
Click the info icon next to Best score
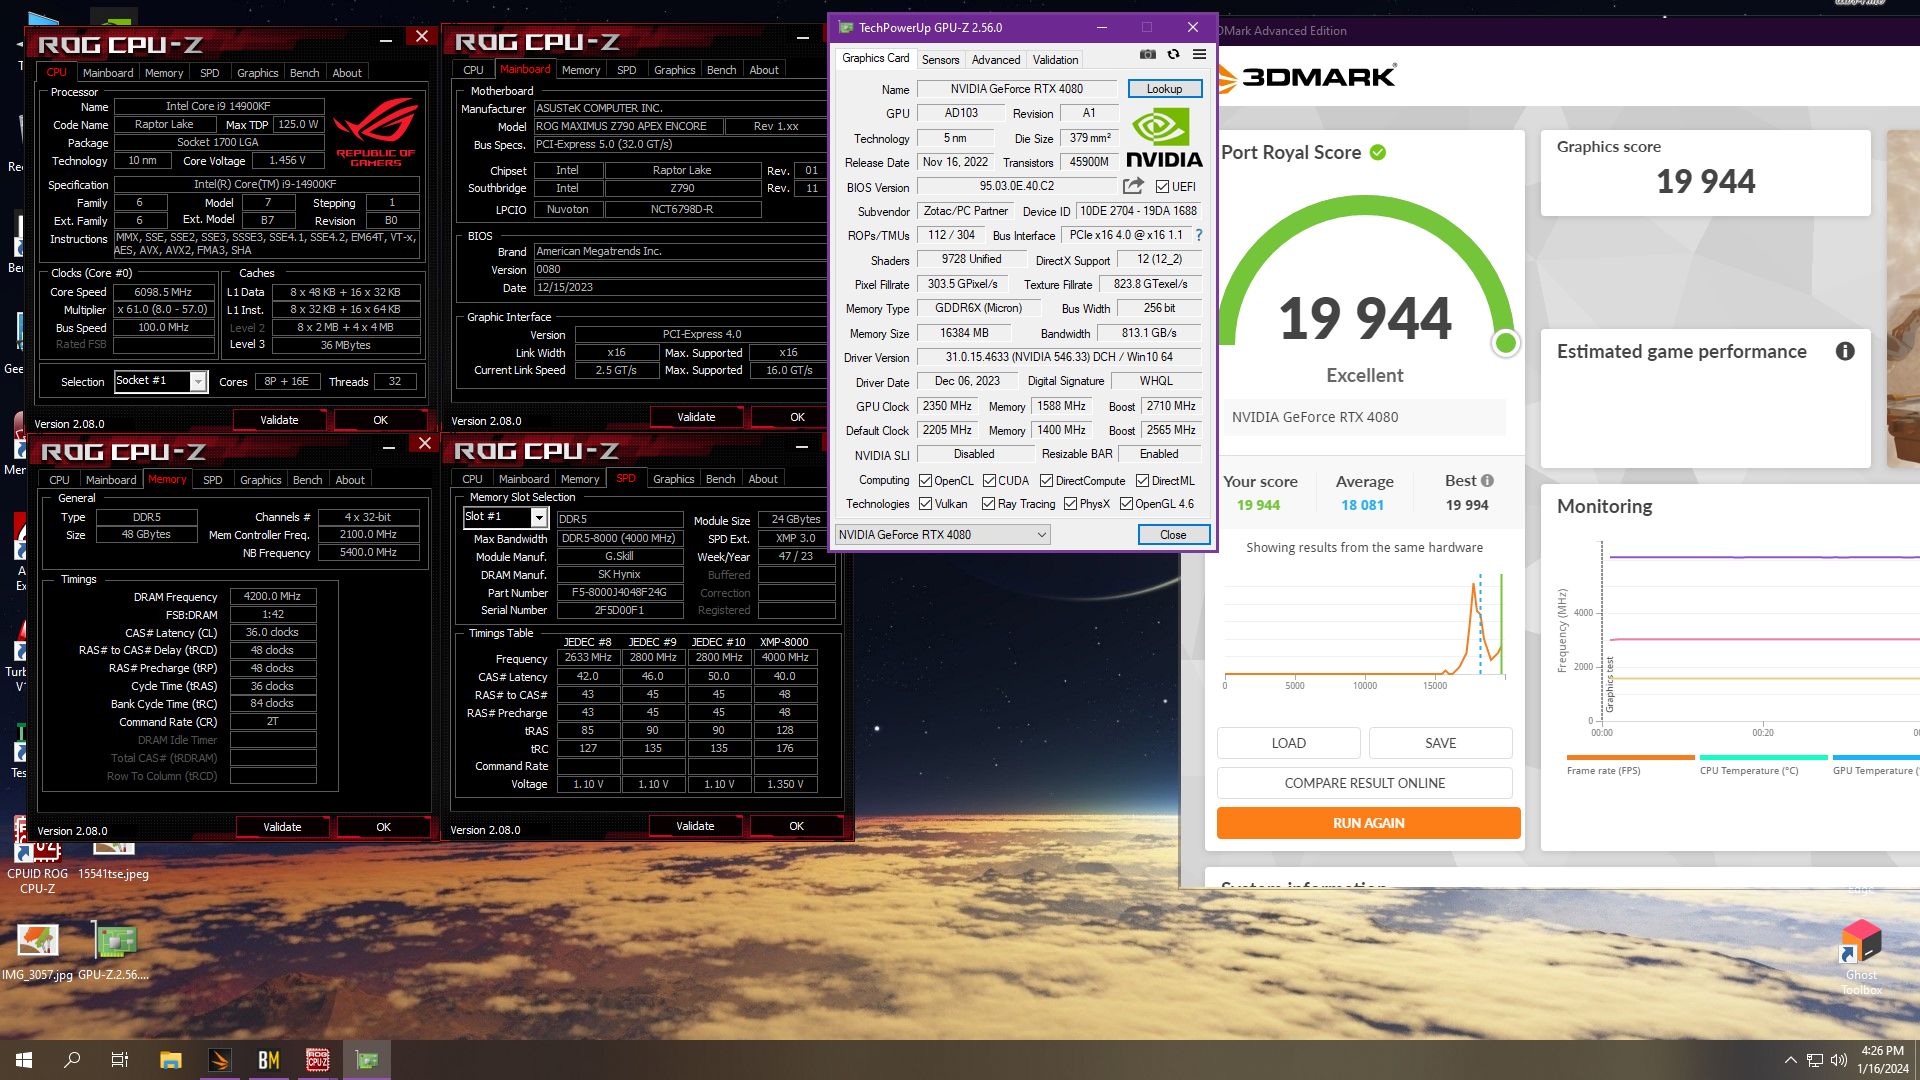tap(1487, 481)
